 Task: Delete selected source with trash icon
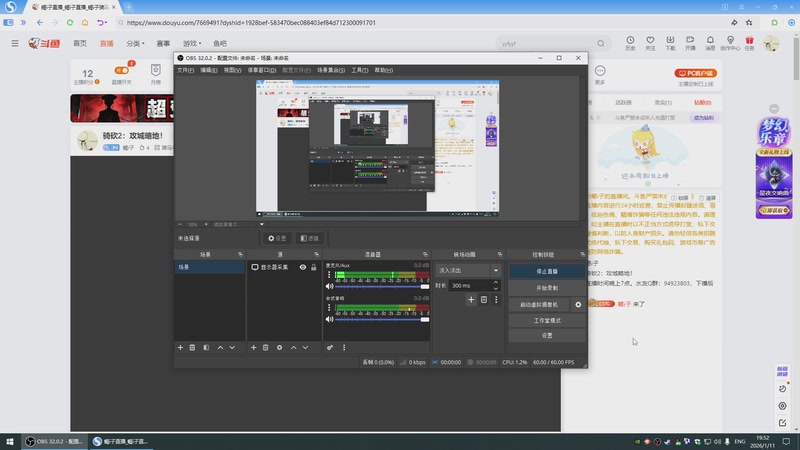265,347
